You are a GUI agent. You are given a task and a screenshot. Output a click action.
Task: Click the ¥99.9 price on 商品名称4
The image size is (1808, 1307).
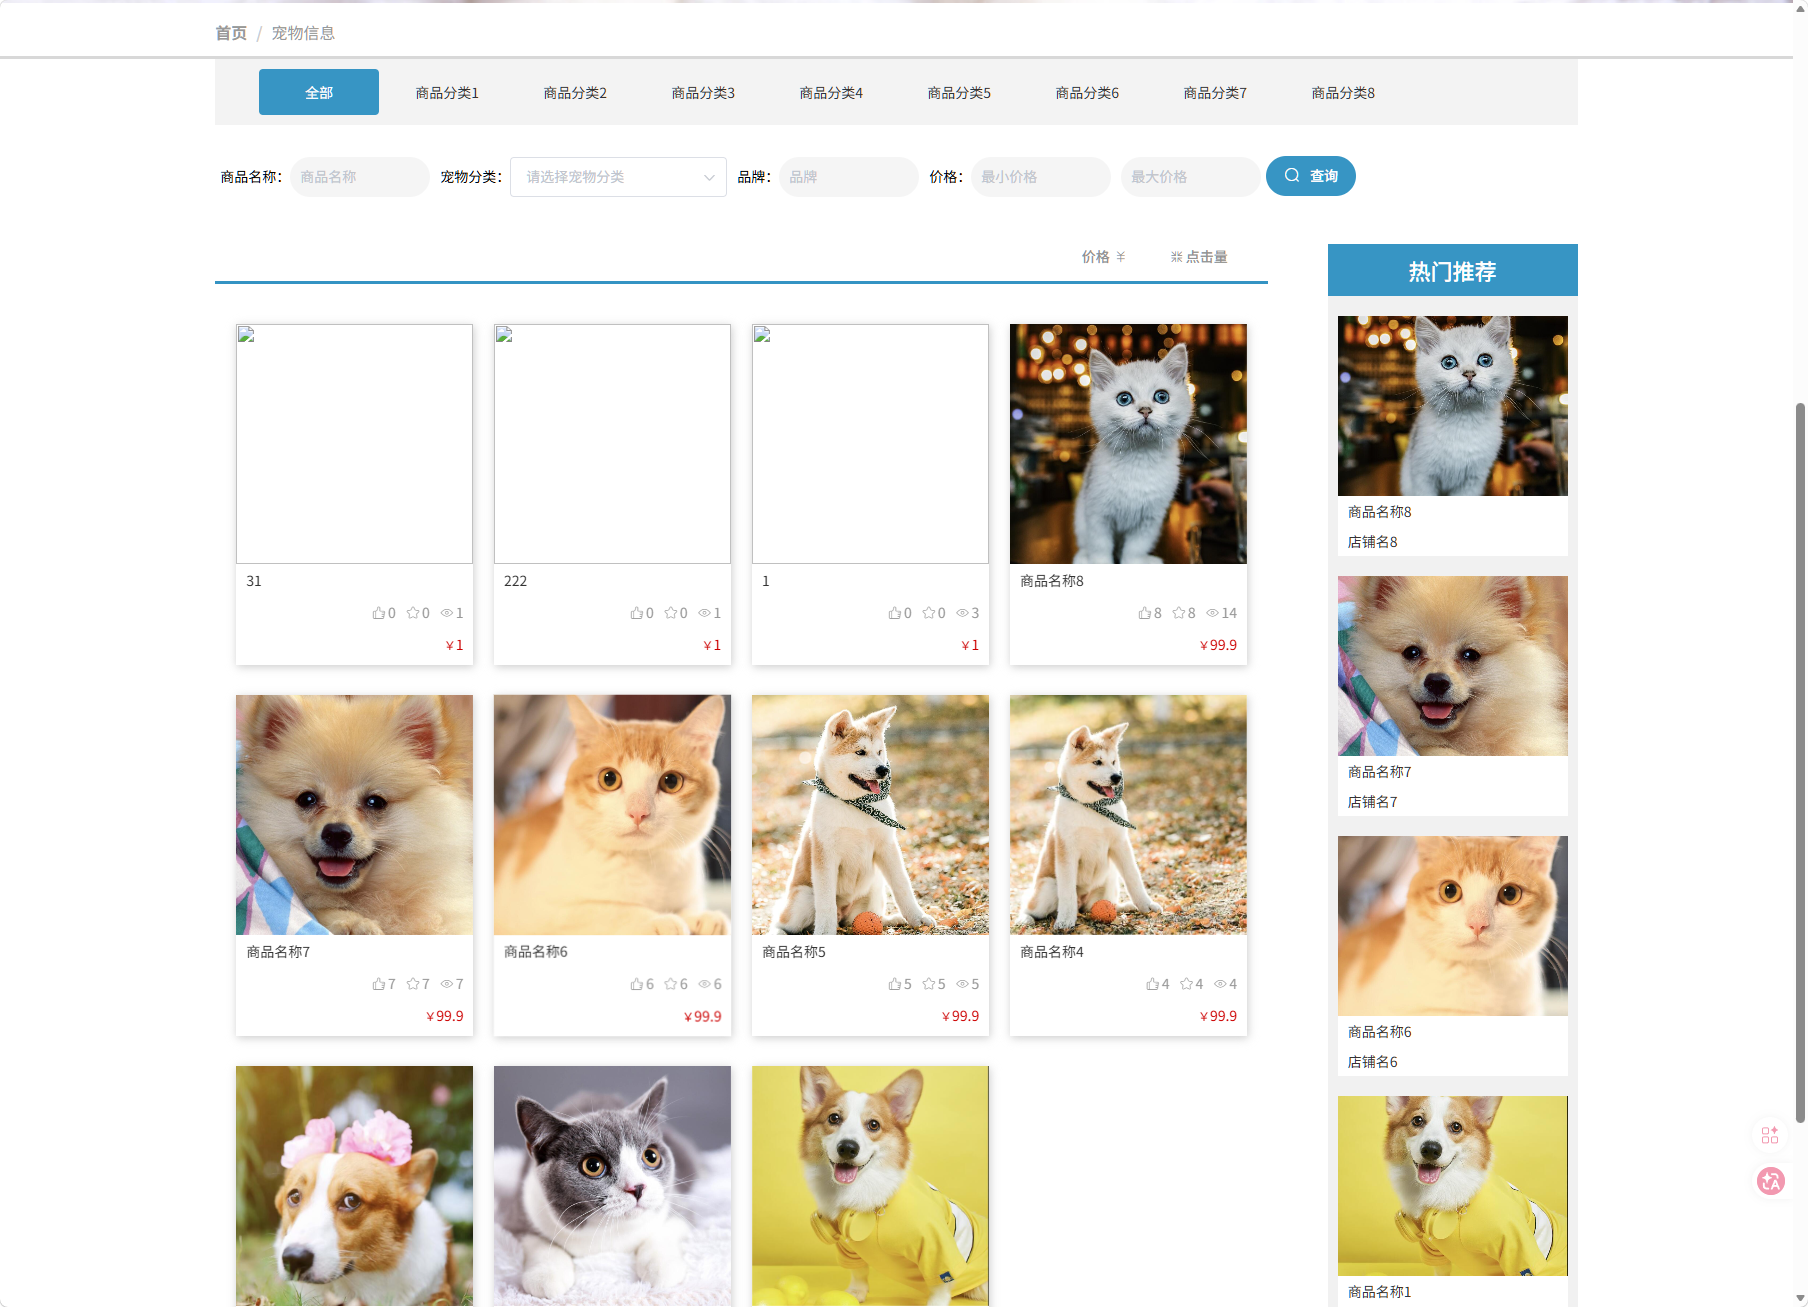point(1218,1016)
